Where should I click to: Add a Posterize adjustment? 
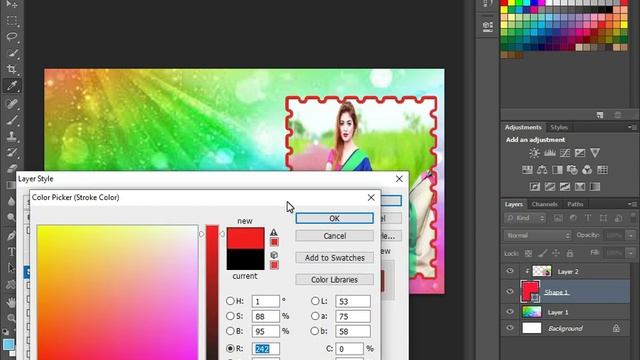(550, 187)
